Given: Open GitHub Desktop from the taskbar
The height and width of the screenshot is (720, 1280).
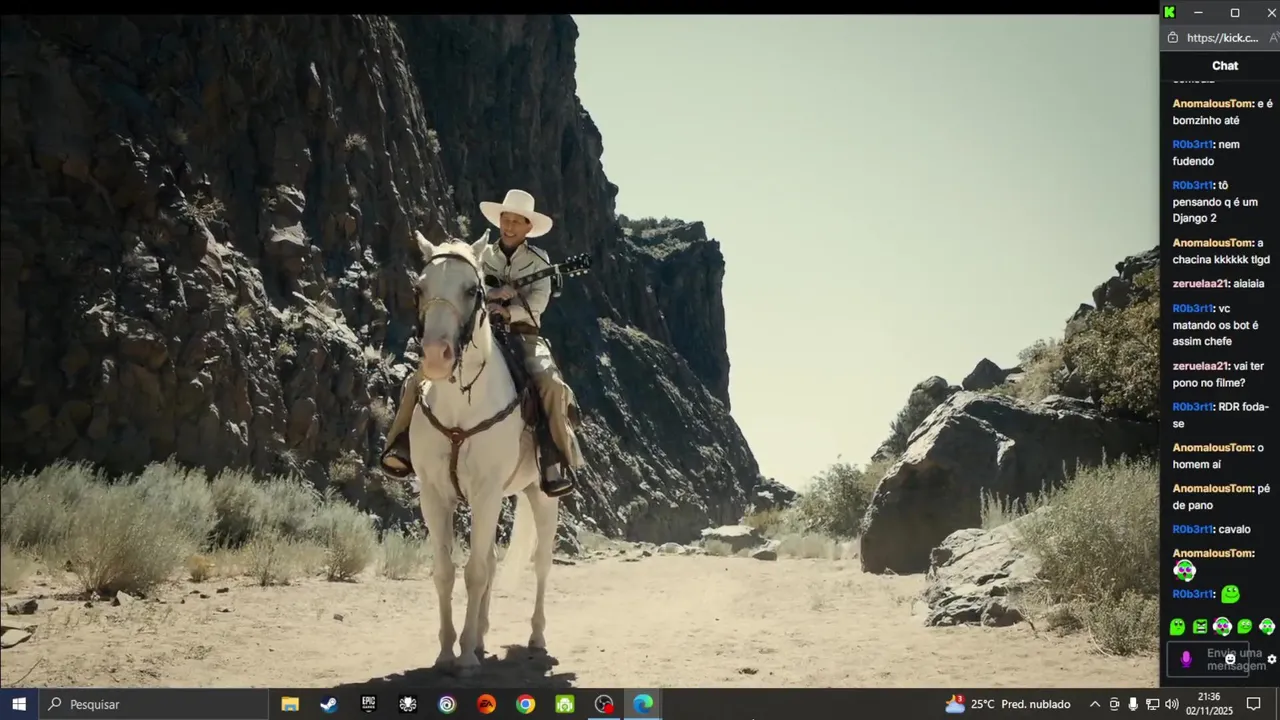Looking at the screenshot, I should tap(407, 704).
